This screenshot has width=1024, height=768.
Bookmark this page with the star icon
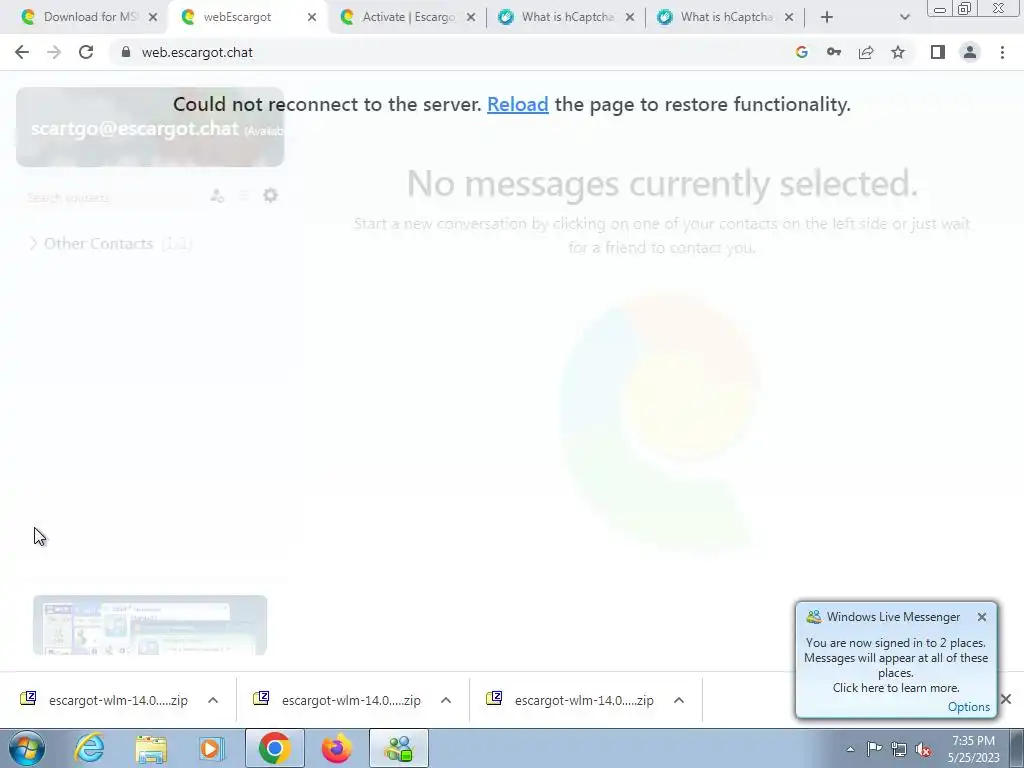(x=898, y=52)
